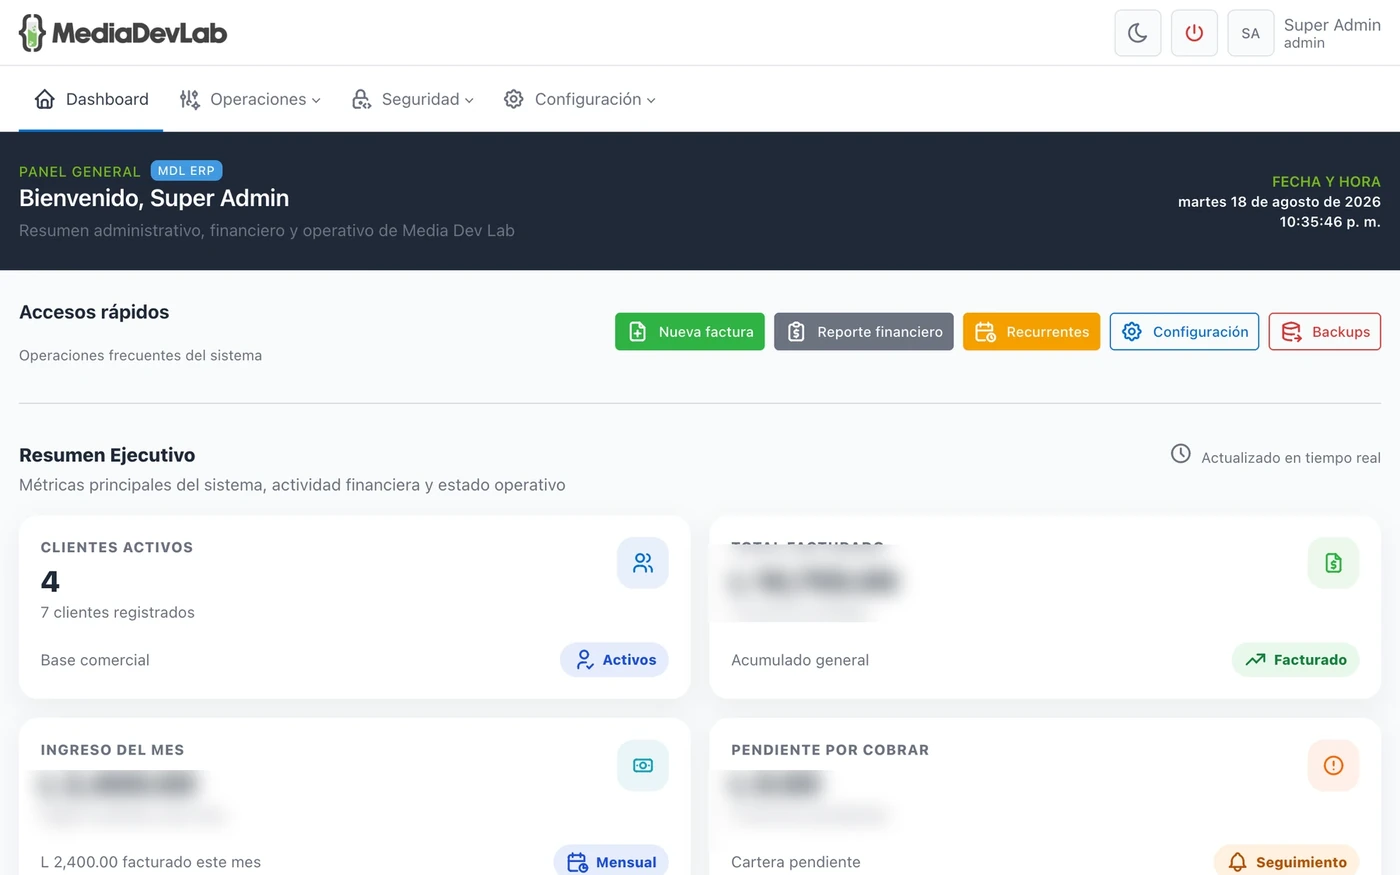Click the date 'martes 18 de agosto de 2026'
This screenshot has height=875, width=1400.
click(x=1279, y=202)
